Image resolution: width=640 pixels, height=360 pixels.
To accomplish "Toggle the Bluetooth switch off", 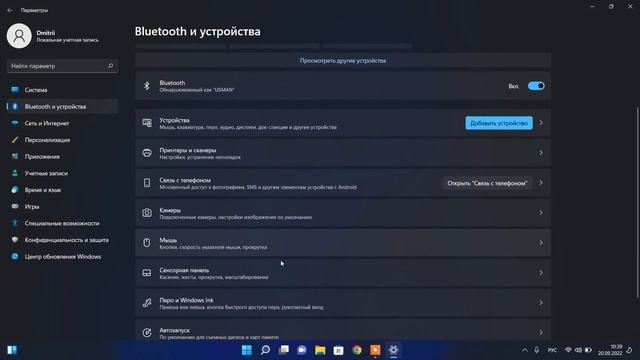I will click(536, 86).
